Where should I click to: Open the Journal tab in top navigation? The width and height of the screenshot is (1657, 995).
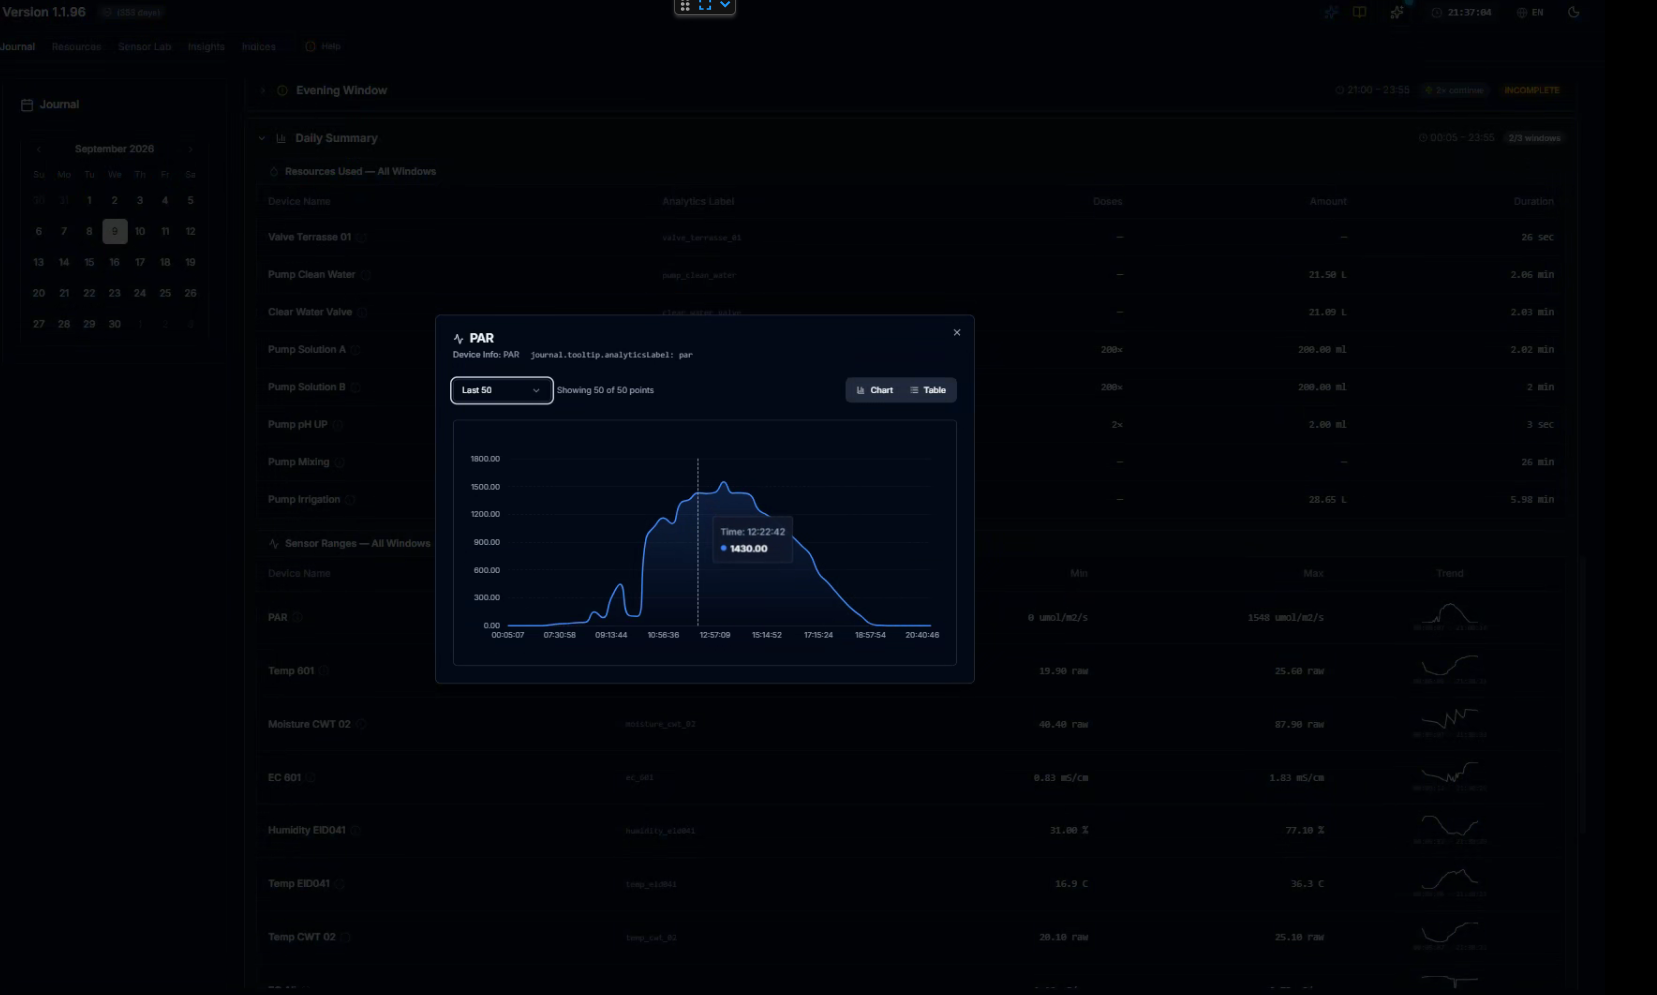point(17,47)
